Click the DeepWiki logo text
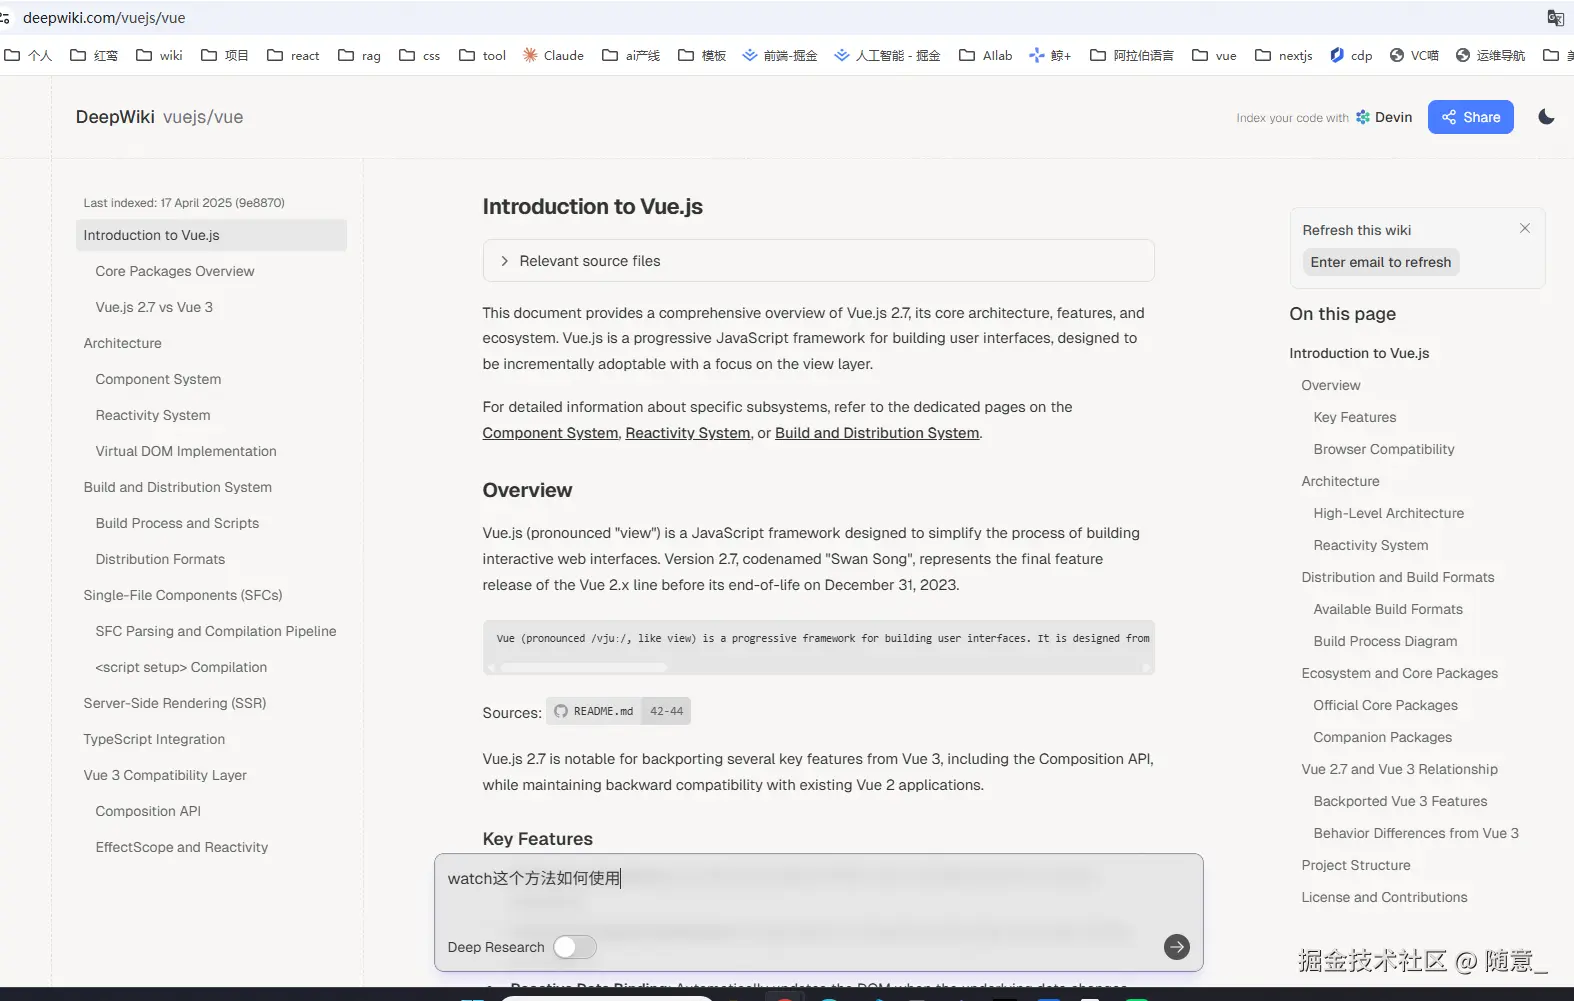Screen dimensions: 1574x1001 (x=115, y=117)
